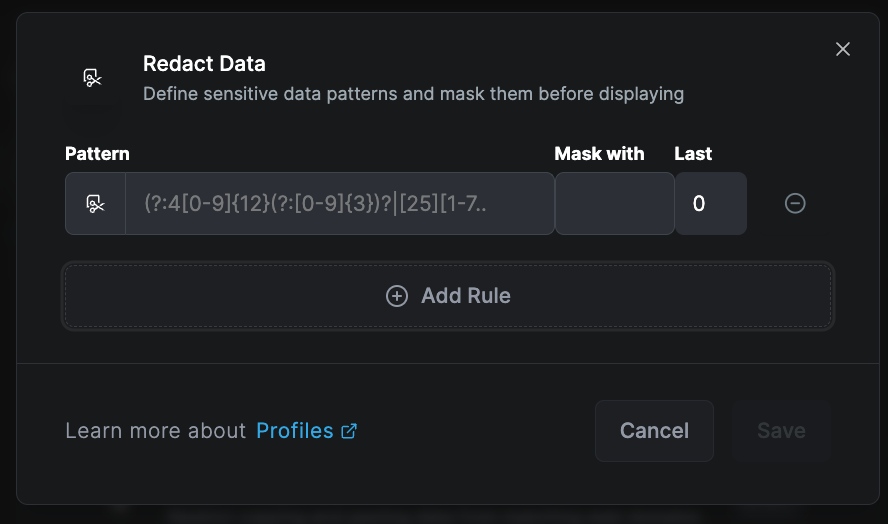This screenshot has height=524, width=888.
Task: Close the Redact Data dialog
Action: [x=843, y=49]
